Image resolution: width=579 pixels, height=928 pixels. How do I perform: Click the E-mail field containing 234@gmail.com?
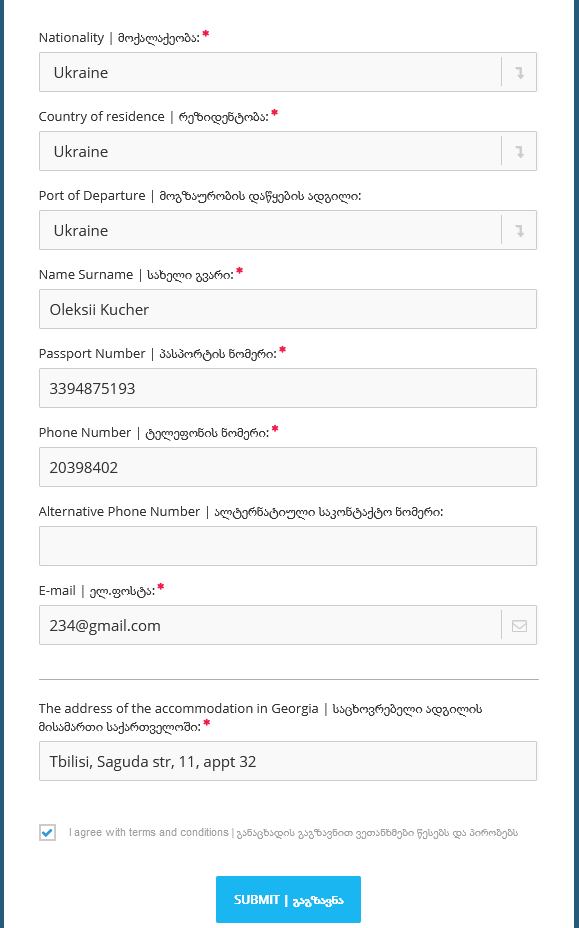tap(270, 625)
